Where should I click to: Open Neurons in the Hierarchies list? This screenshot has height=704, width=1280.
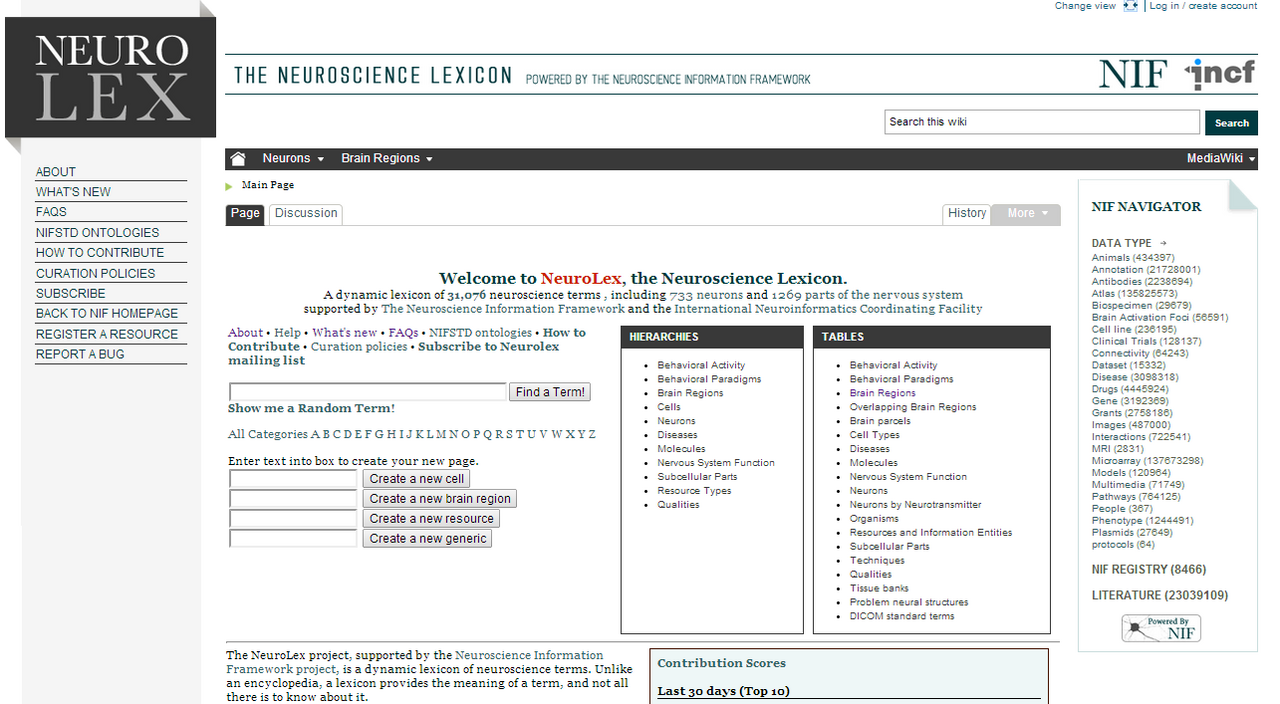(676, 421)
